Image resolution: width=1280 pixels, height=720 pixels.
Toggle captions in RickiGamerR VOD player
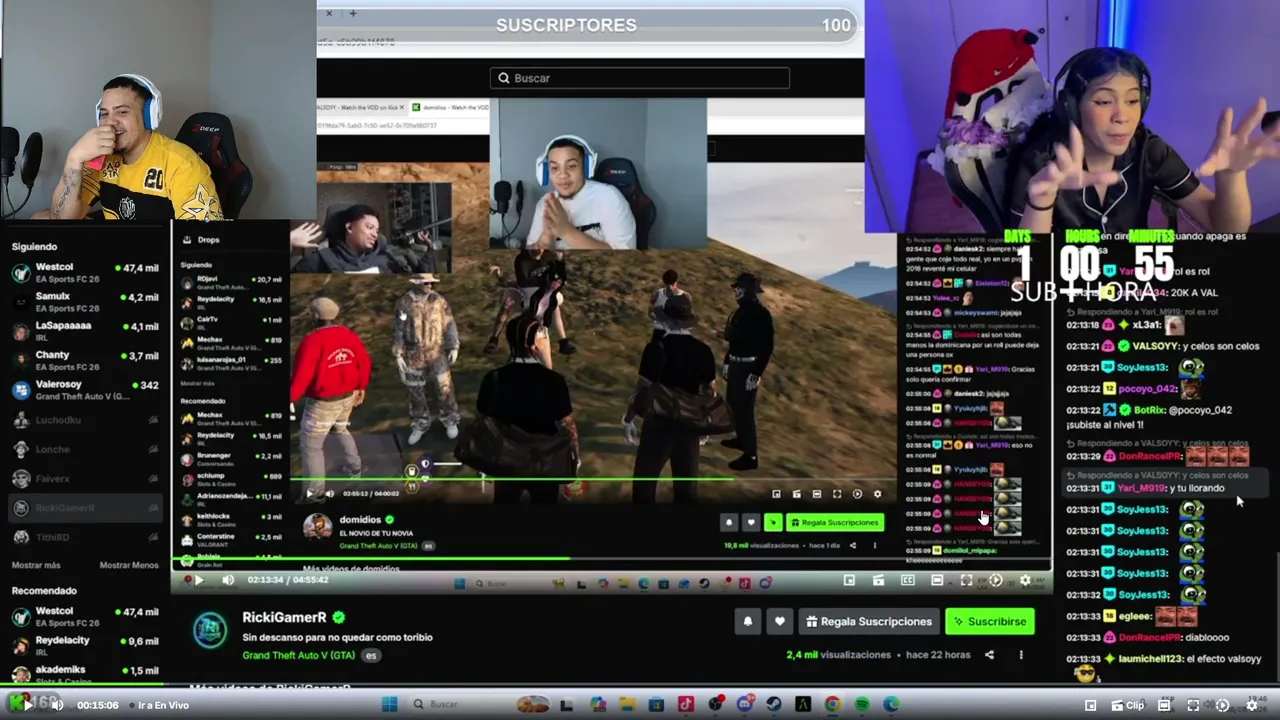[908, 580]
